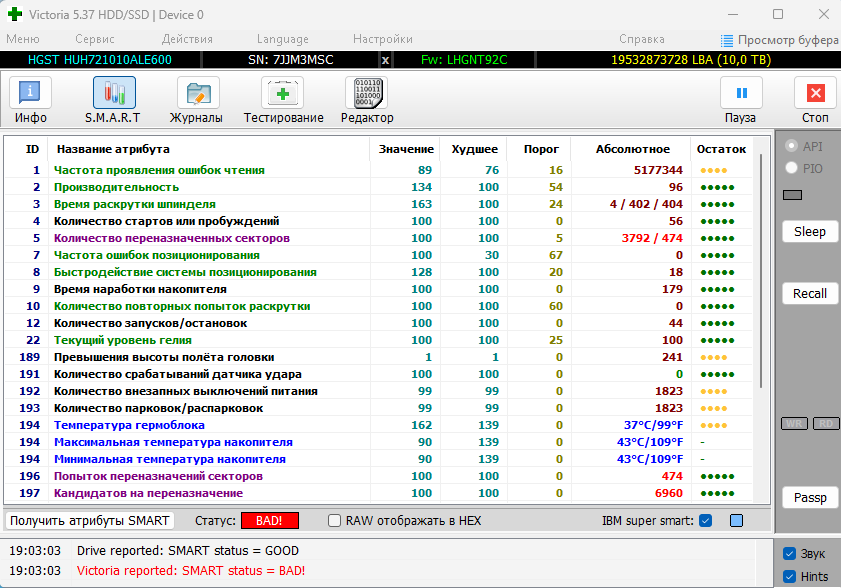Image resolution: width=841 pixels, height=588 pixels.
Task: Click the blue square beside IBM super smart
Action: click(x=736, y=520)
